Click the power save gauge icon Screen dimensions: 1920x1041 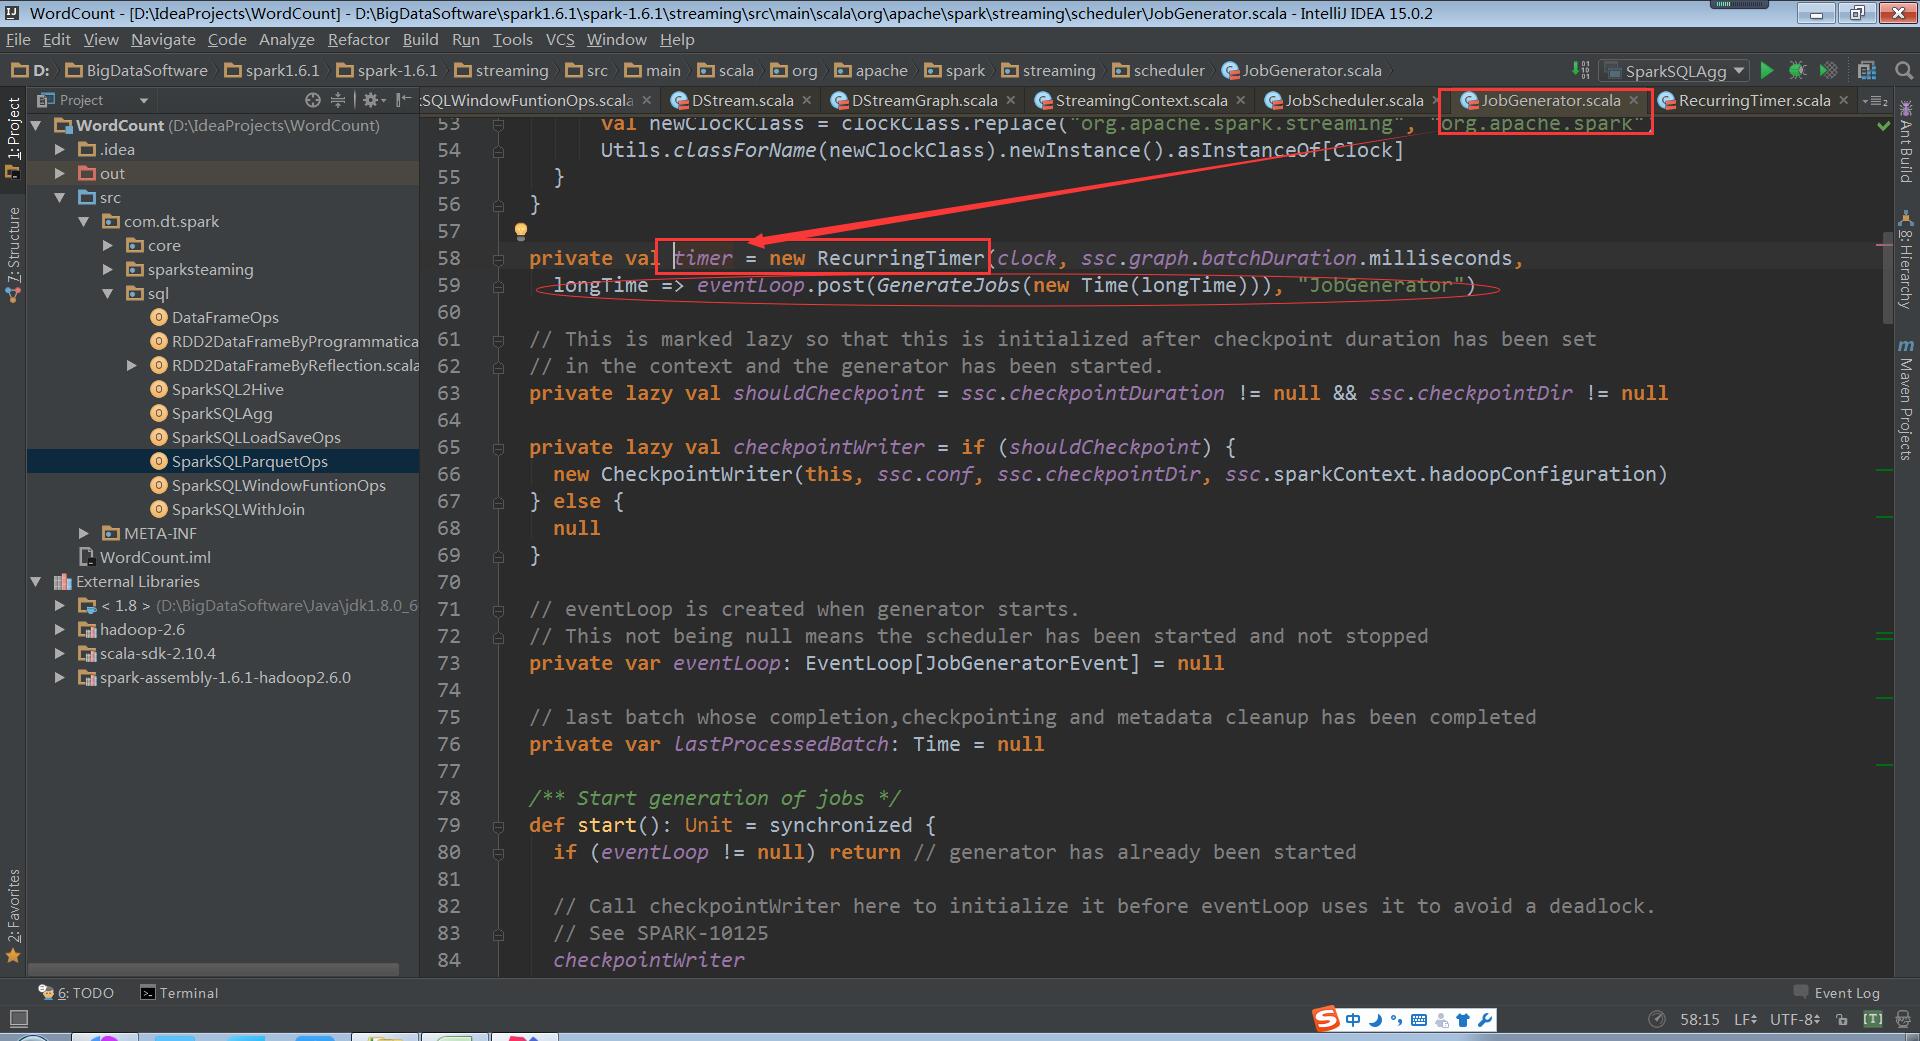(1656, 1019)
